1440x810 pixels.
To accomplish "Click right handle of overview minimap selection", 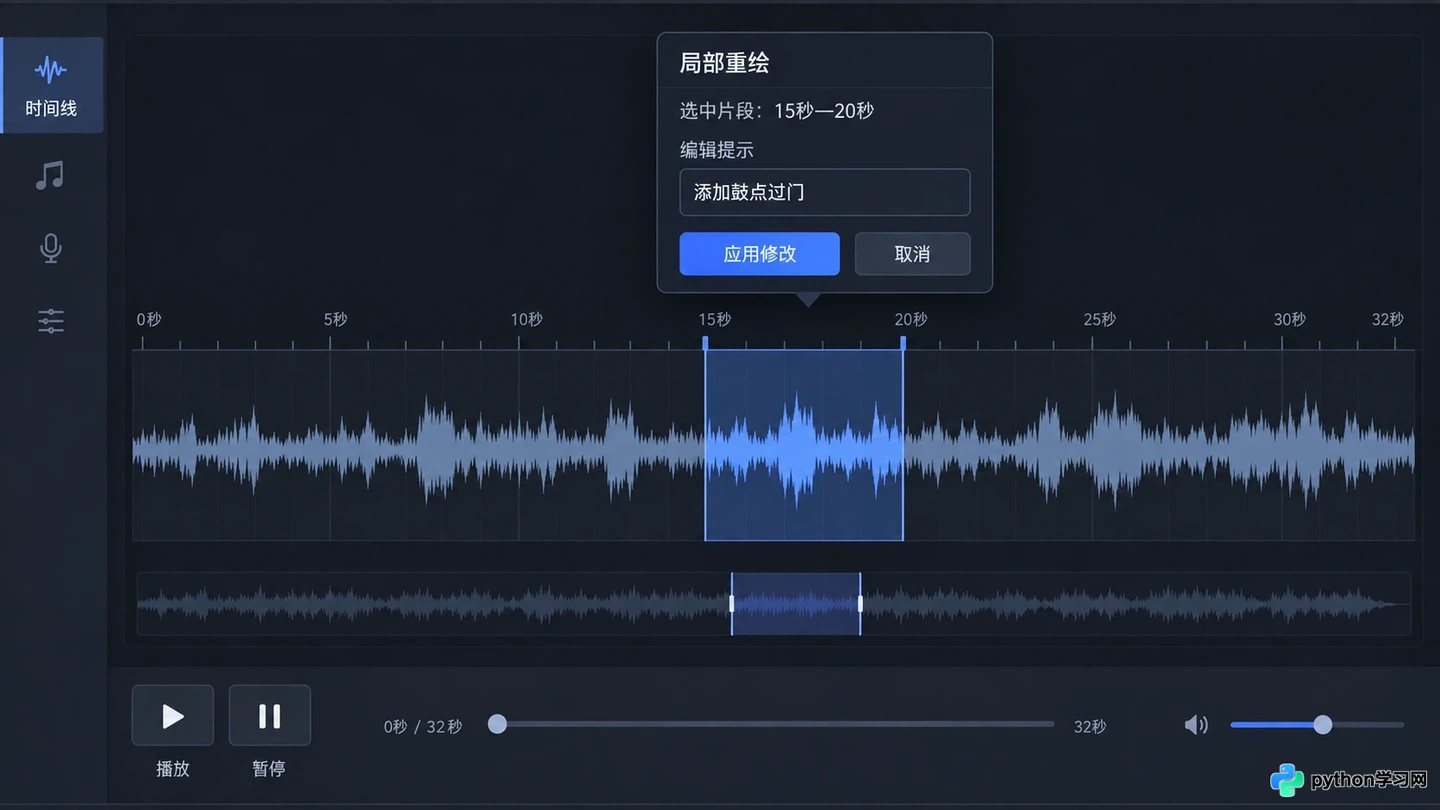I will tap(860, 604).
